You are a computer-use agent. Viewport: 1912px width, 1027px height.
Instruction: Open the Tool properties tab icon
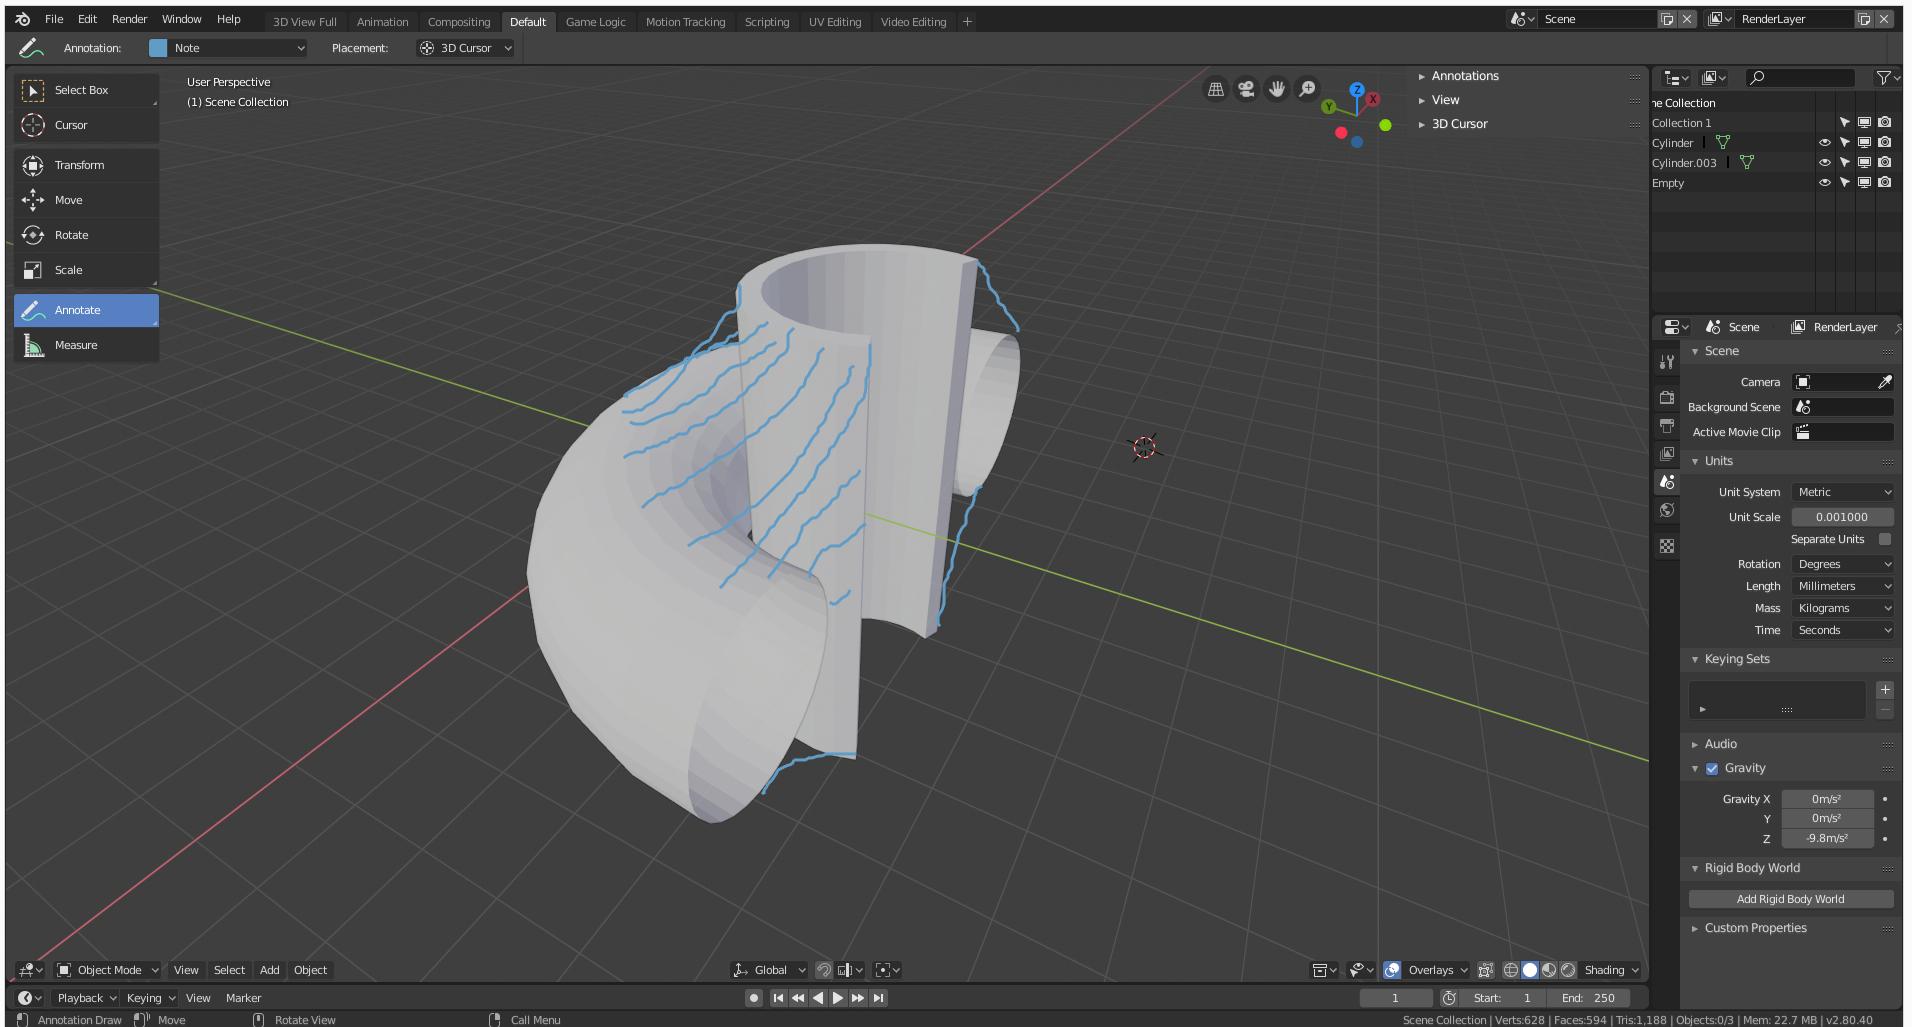[1666, 362]
